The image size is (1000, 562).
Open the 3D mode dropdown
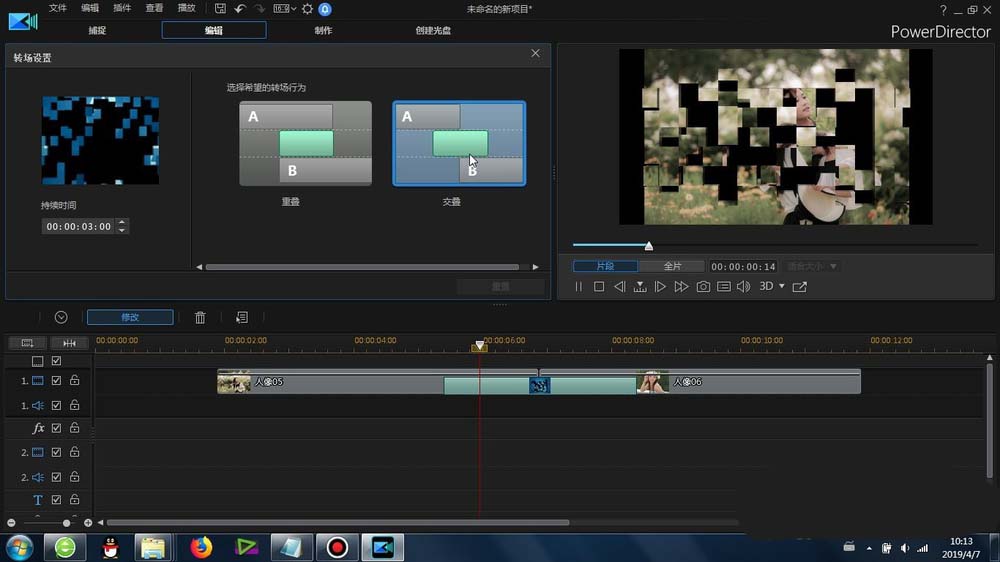tap(772, 287)
